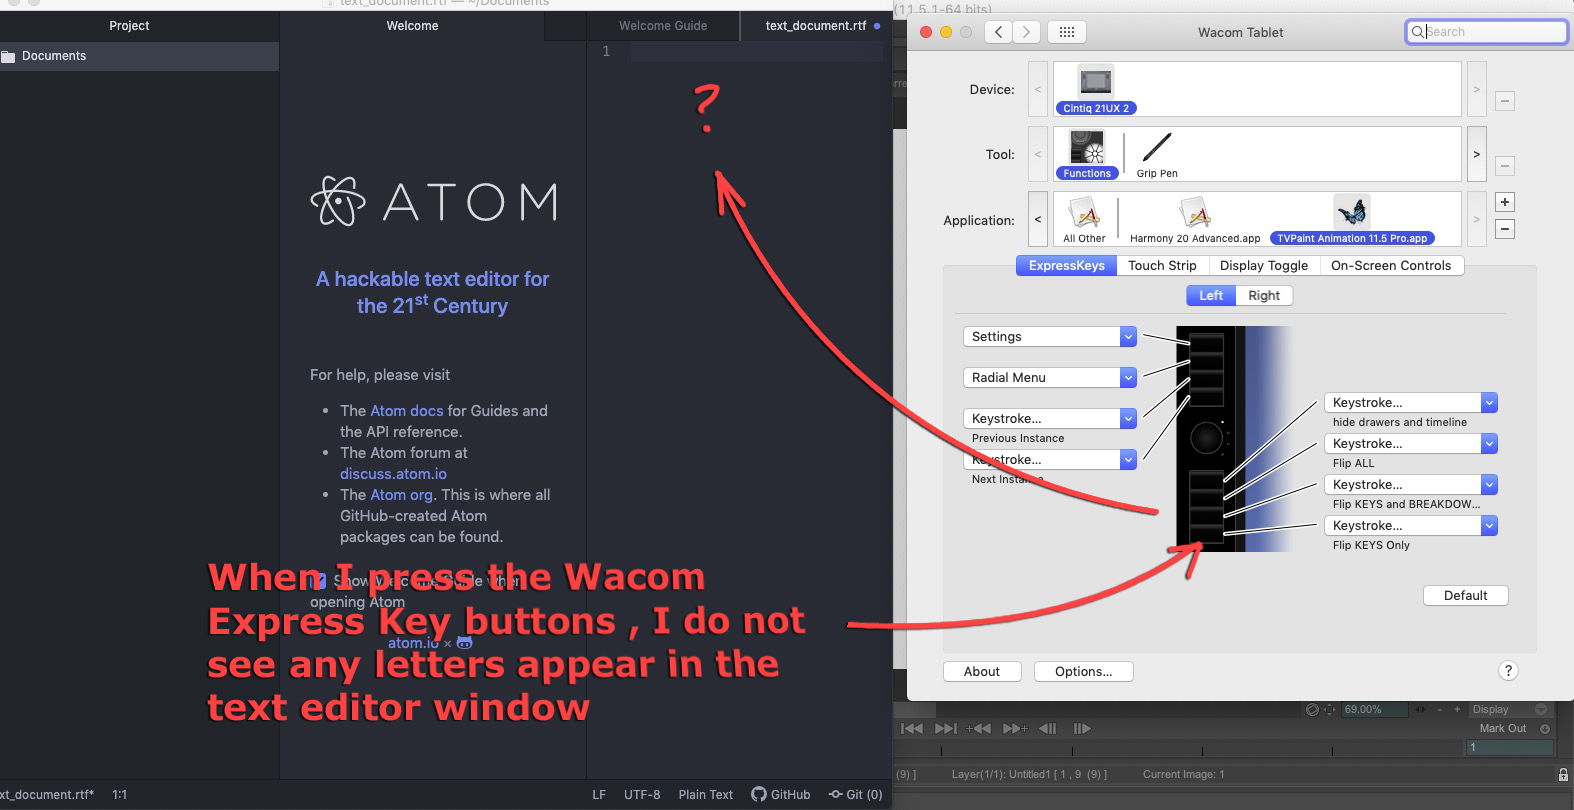Switch to the On-Screen Controls tab
The image size is (1574, 810).
(x=1391, y=265)
